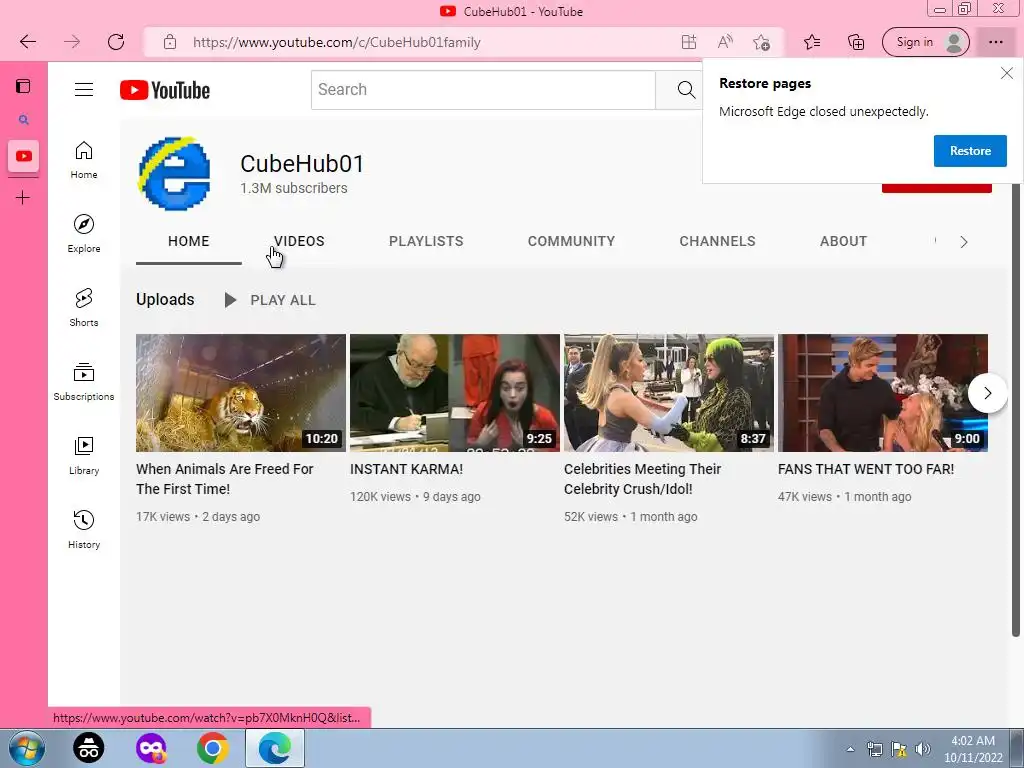Viewport: 1024px width, 768px height.
Task: Reload the page with the refresh icon
Action: point(116,42)
